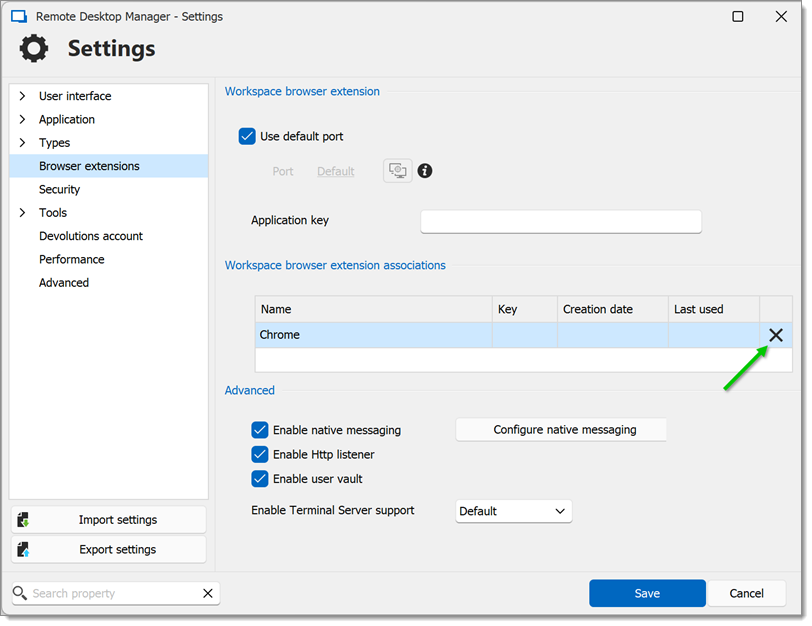Image resolution: width=812 pixels, height=626 pixels.
Task: Click the port test icon button
Action: click(x=397, y=171)
